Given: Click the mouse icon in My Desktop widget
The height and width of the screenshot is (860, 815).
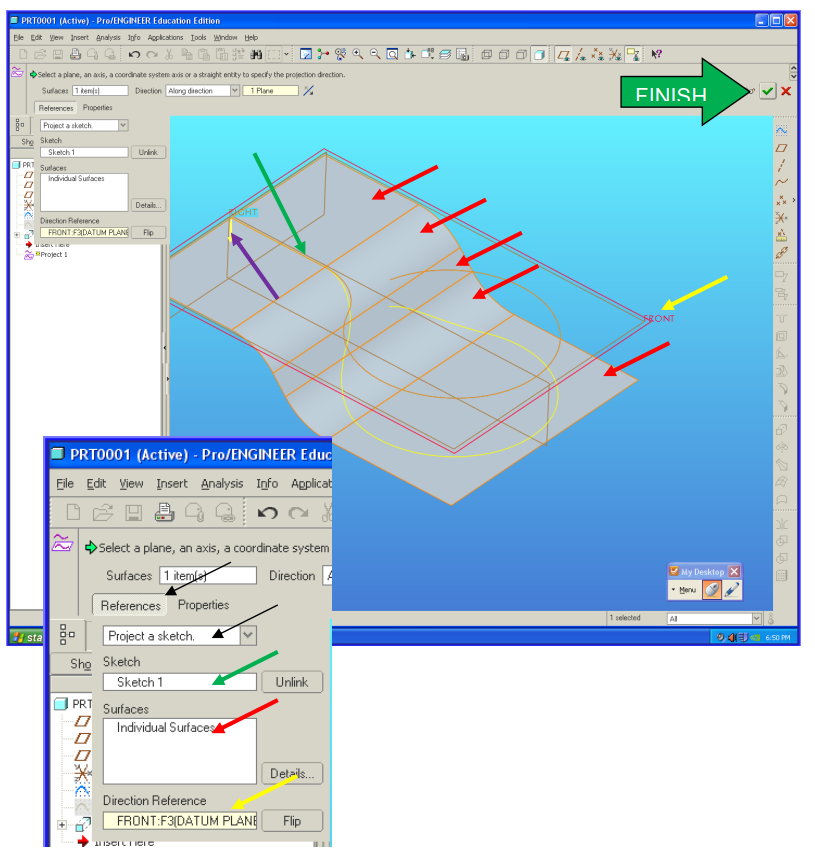Looking at the screenshot, I should click(x=711, y=590).
